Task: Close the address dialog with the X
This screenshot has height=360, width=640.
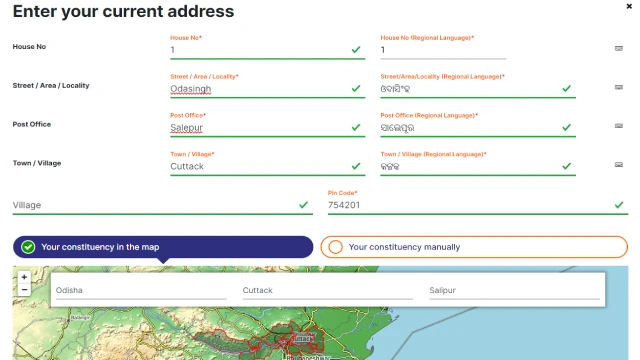Action: 629,6
